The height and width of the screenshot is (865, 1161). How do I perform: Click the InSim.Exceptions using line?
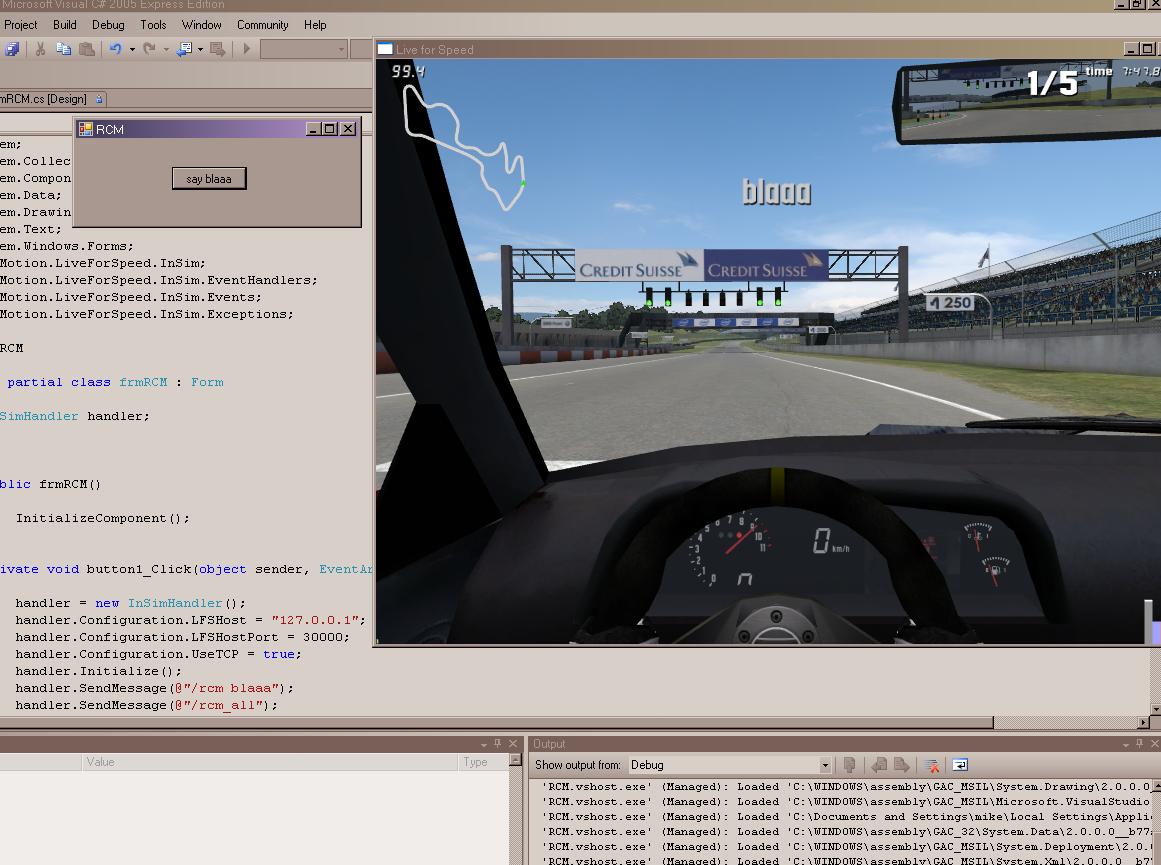pos(147,314)
